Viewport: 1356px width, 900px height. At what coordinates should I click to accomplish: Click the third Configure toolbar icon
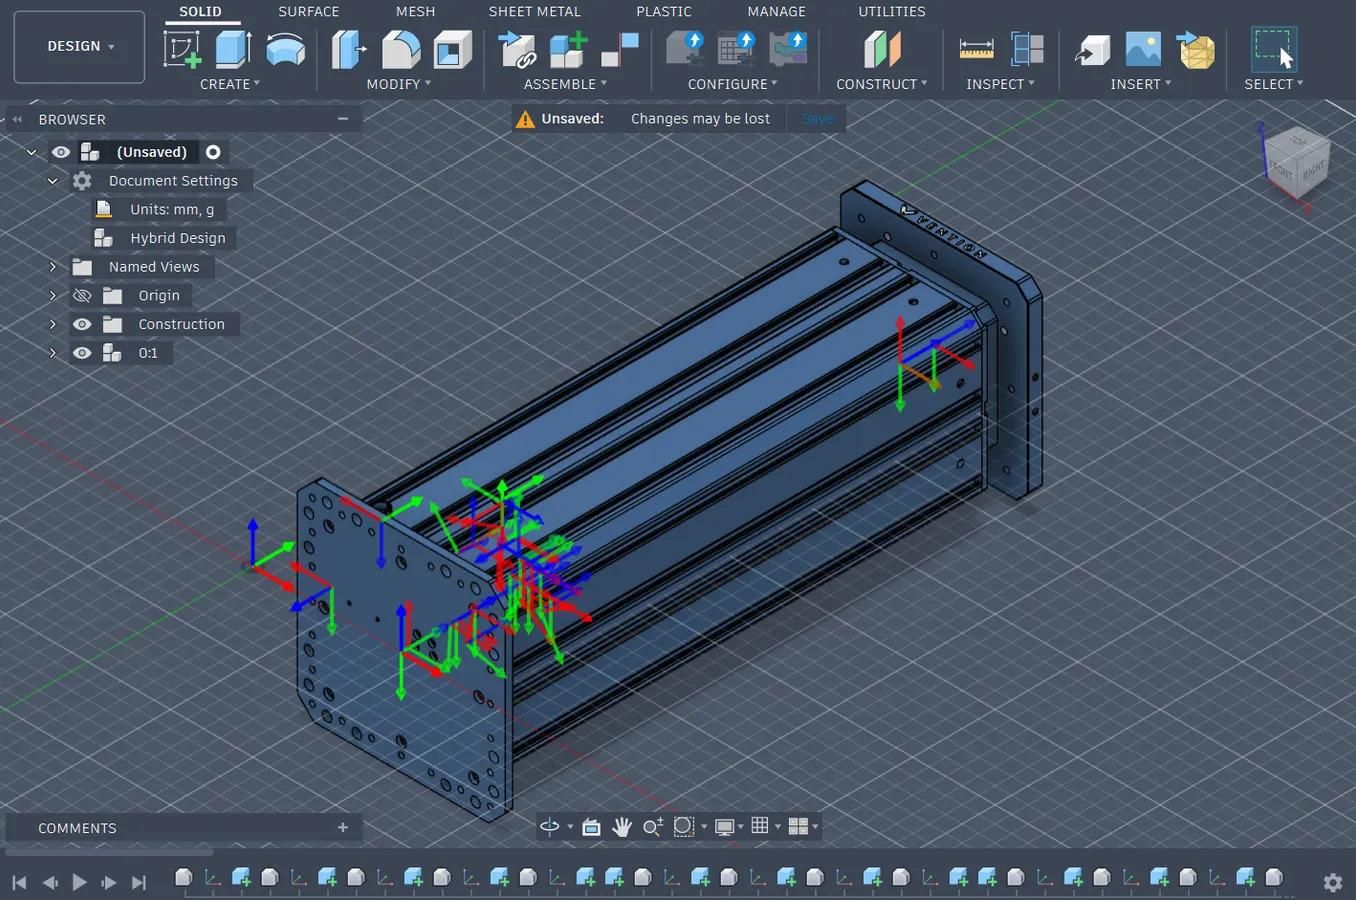click(788, 49)
